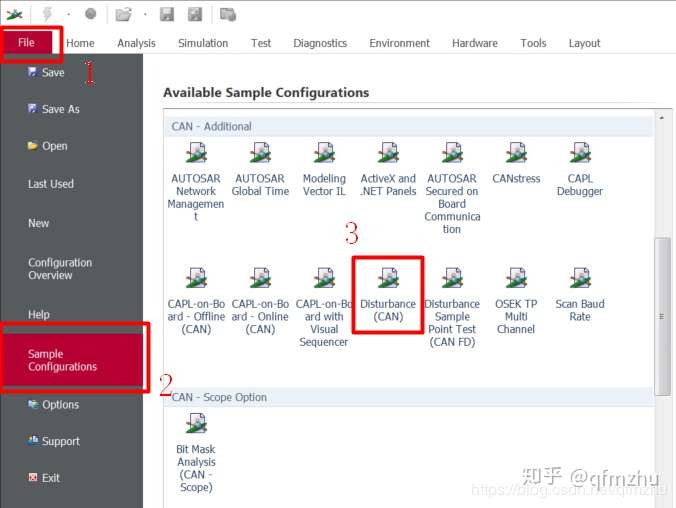
Task: Open AUTOSAR Secured on Board Communication sample
Action: click(452, 188)
